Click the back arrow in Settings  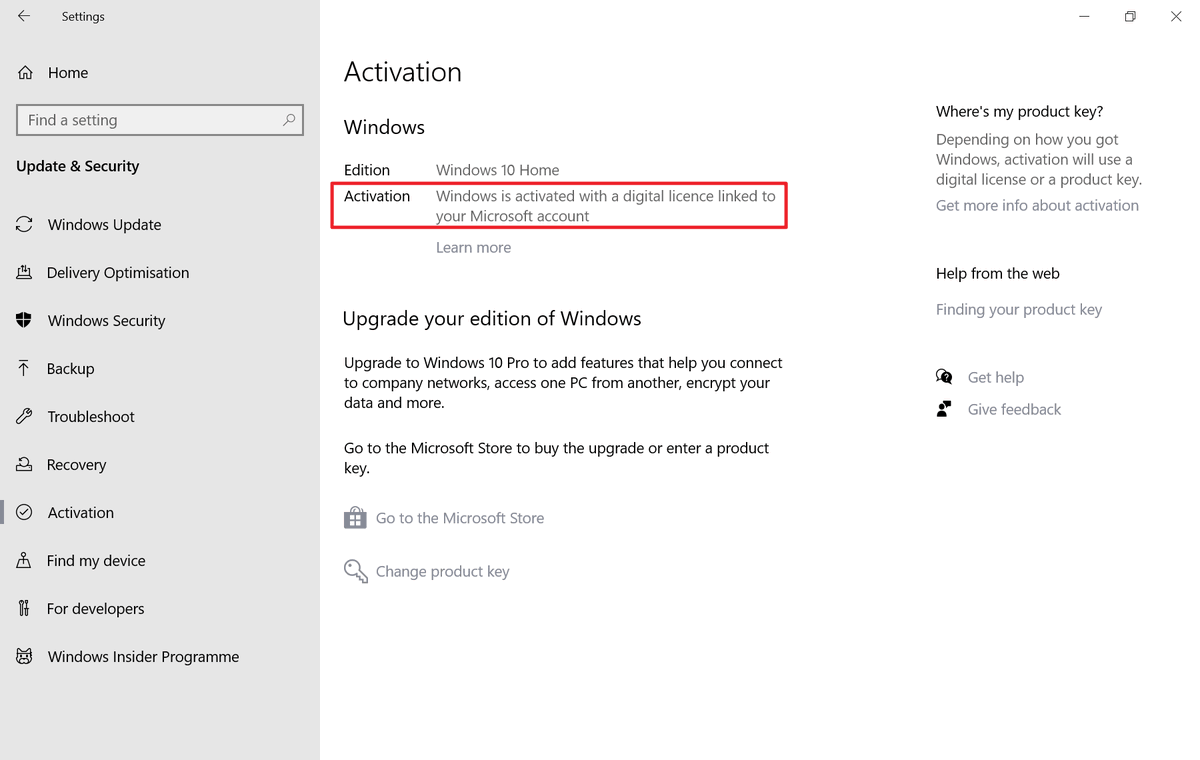24,16
